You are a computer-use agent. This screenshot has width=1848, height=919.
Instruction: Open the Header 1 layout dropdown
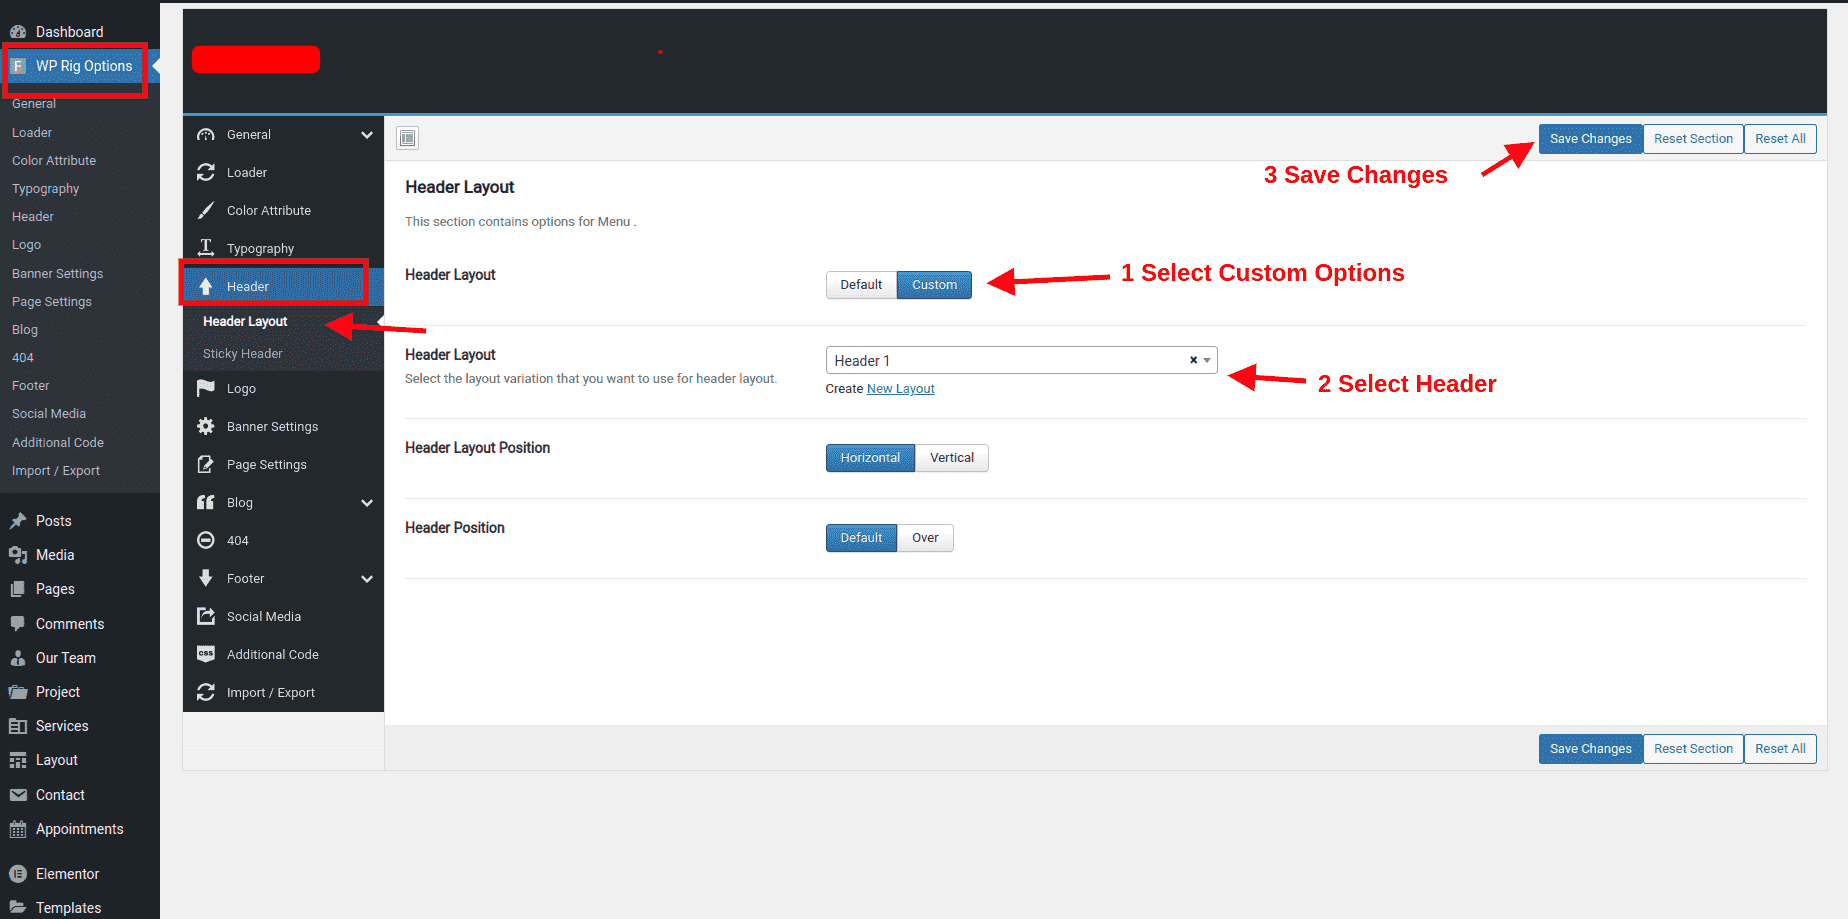(1021, 360)
